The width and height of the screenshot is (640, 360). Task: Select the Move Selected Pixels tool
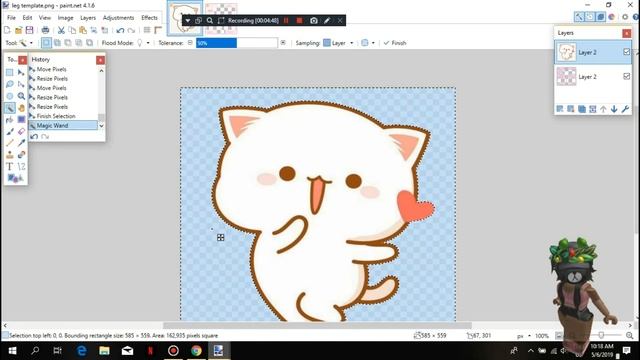[21, 73]
